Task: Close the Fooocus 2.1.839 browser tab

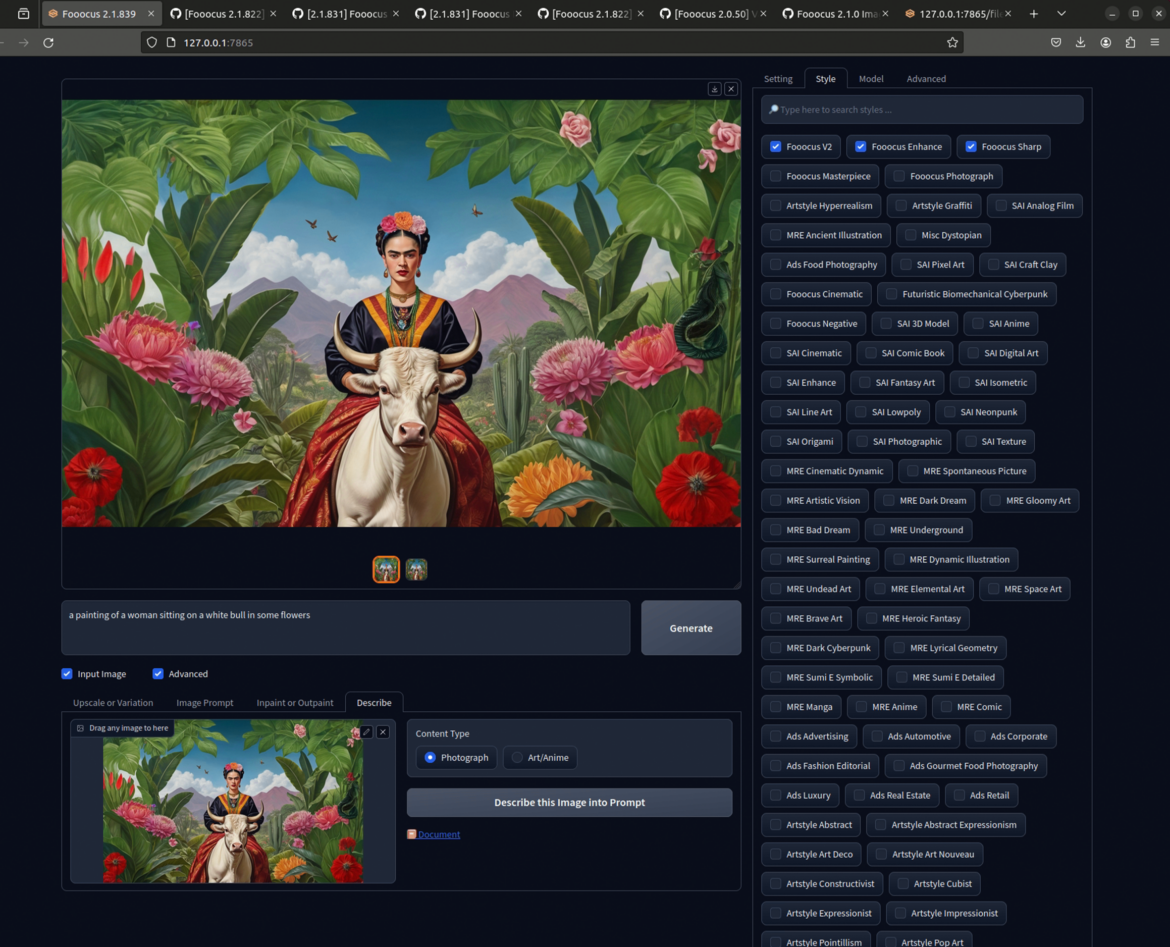Action: click(x=151, y=13)
